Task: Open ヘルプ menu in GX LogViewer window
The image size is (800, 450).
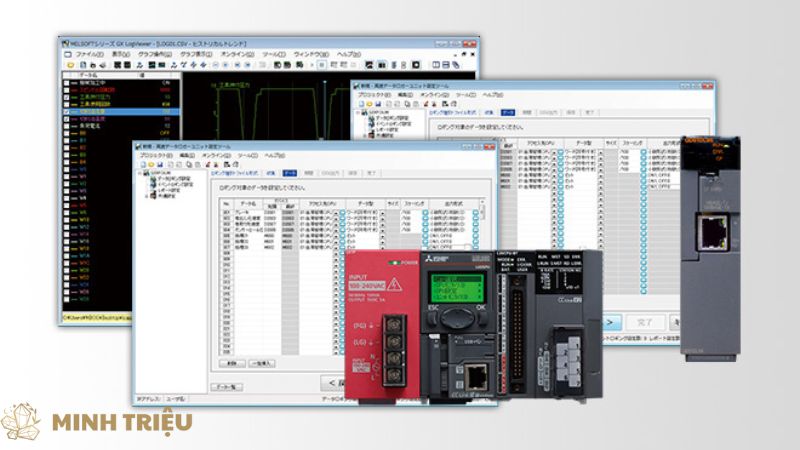Action: [347, 53]
